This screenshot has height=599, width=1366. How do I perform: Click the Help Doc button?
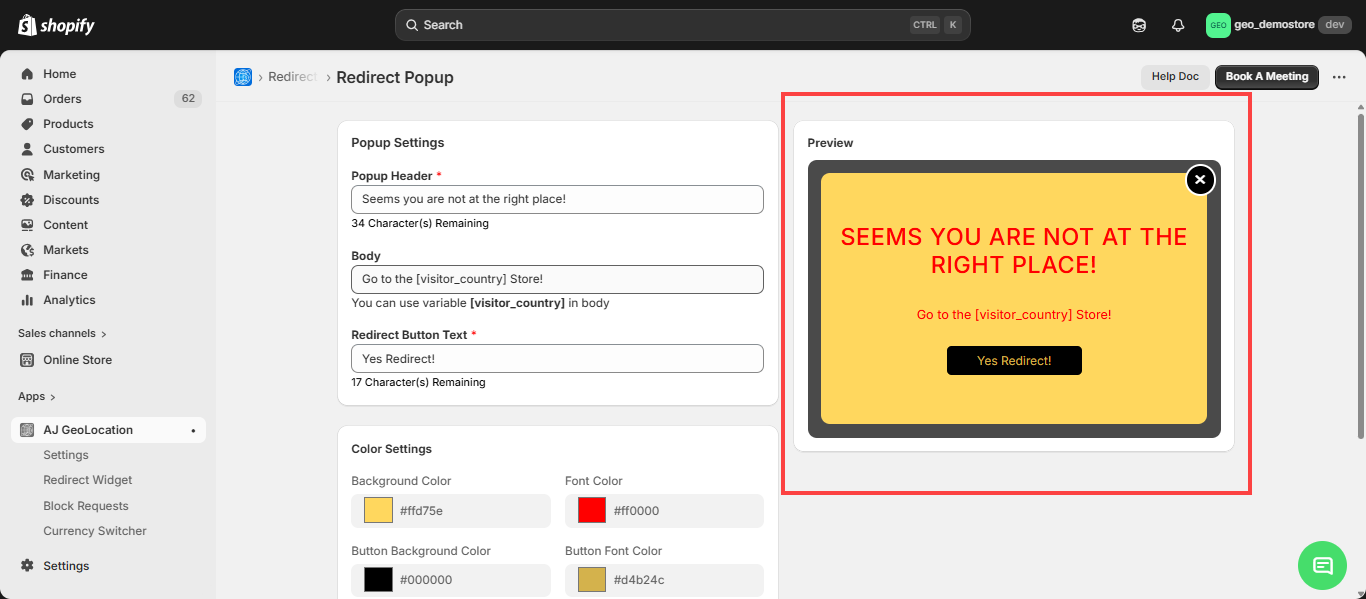pos(1175,77)
